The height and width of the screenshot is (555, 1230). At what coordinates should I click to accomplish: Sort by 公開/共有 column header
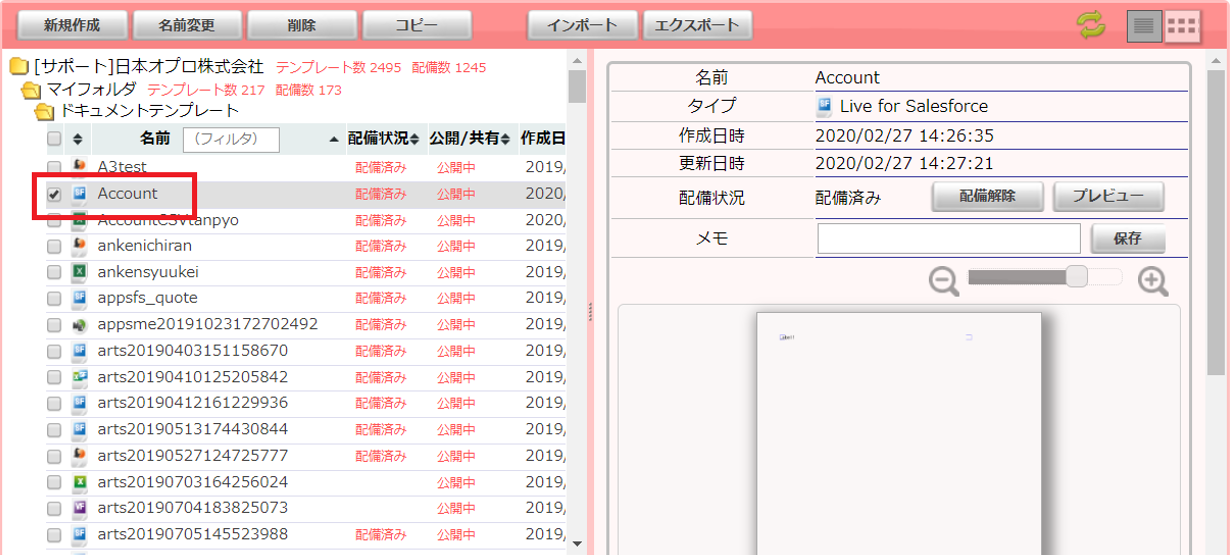tap(469, 139)
